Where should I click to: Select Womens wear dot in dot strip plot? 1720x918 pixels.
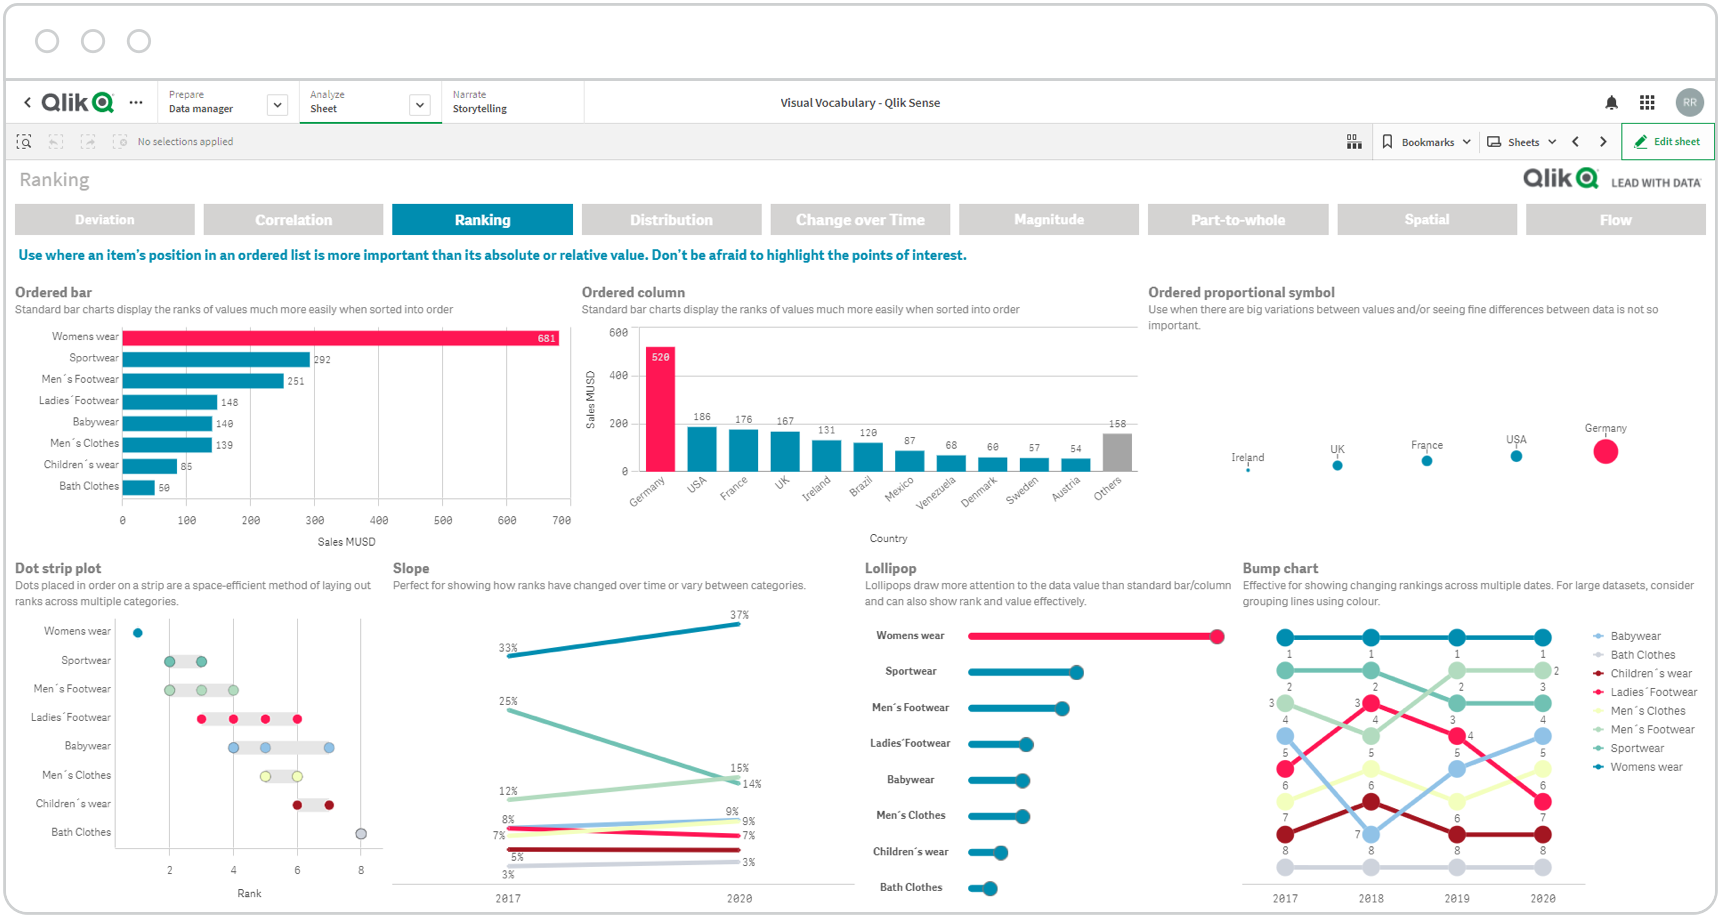(138, 632)
